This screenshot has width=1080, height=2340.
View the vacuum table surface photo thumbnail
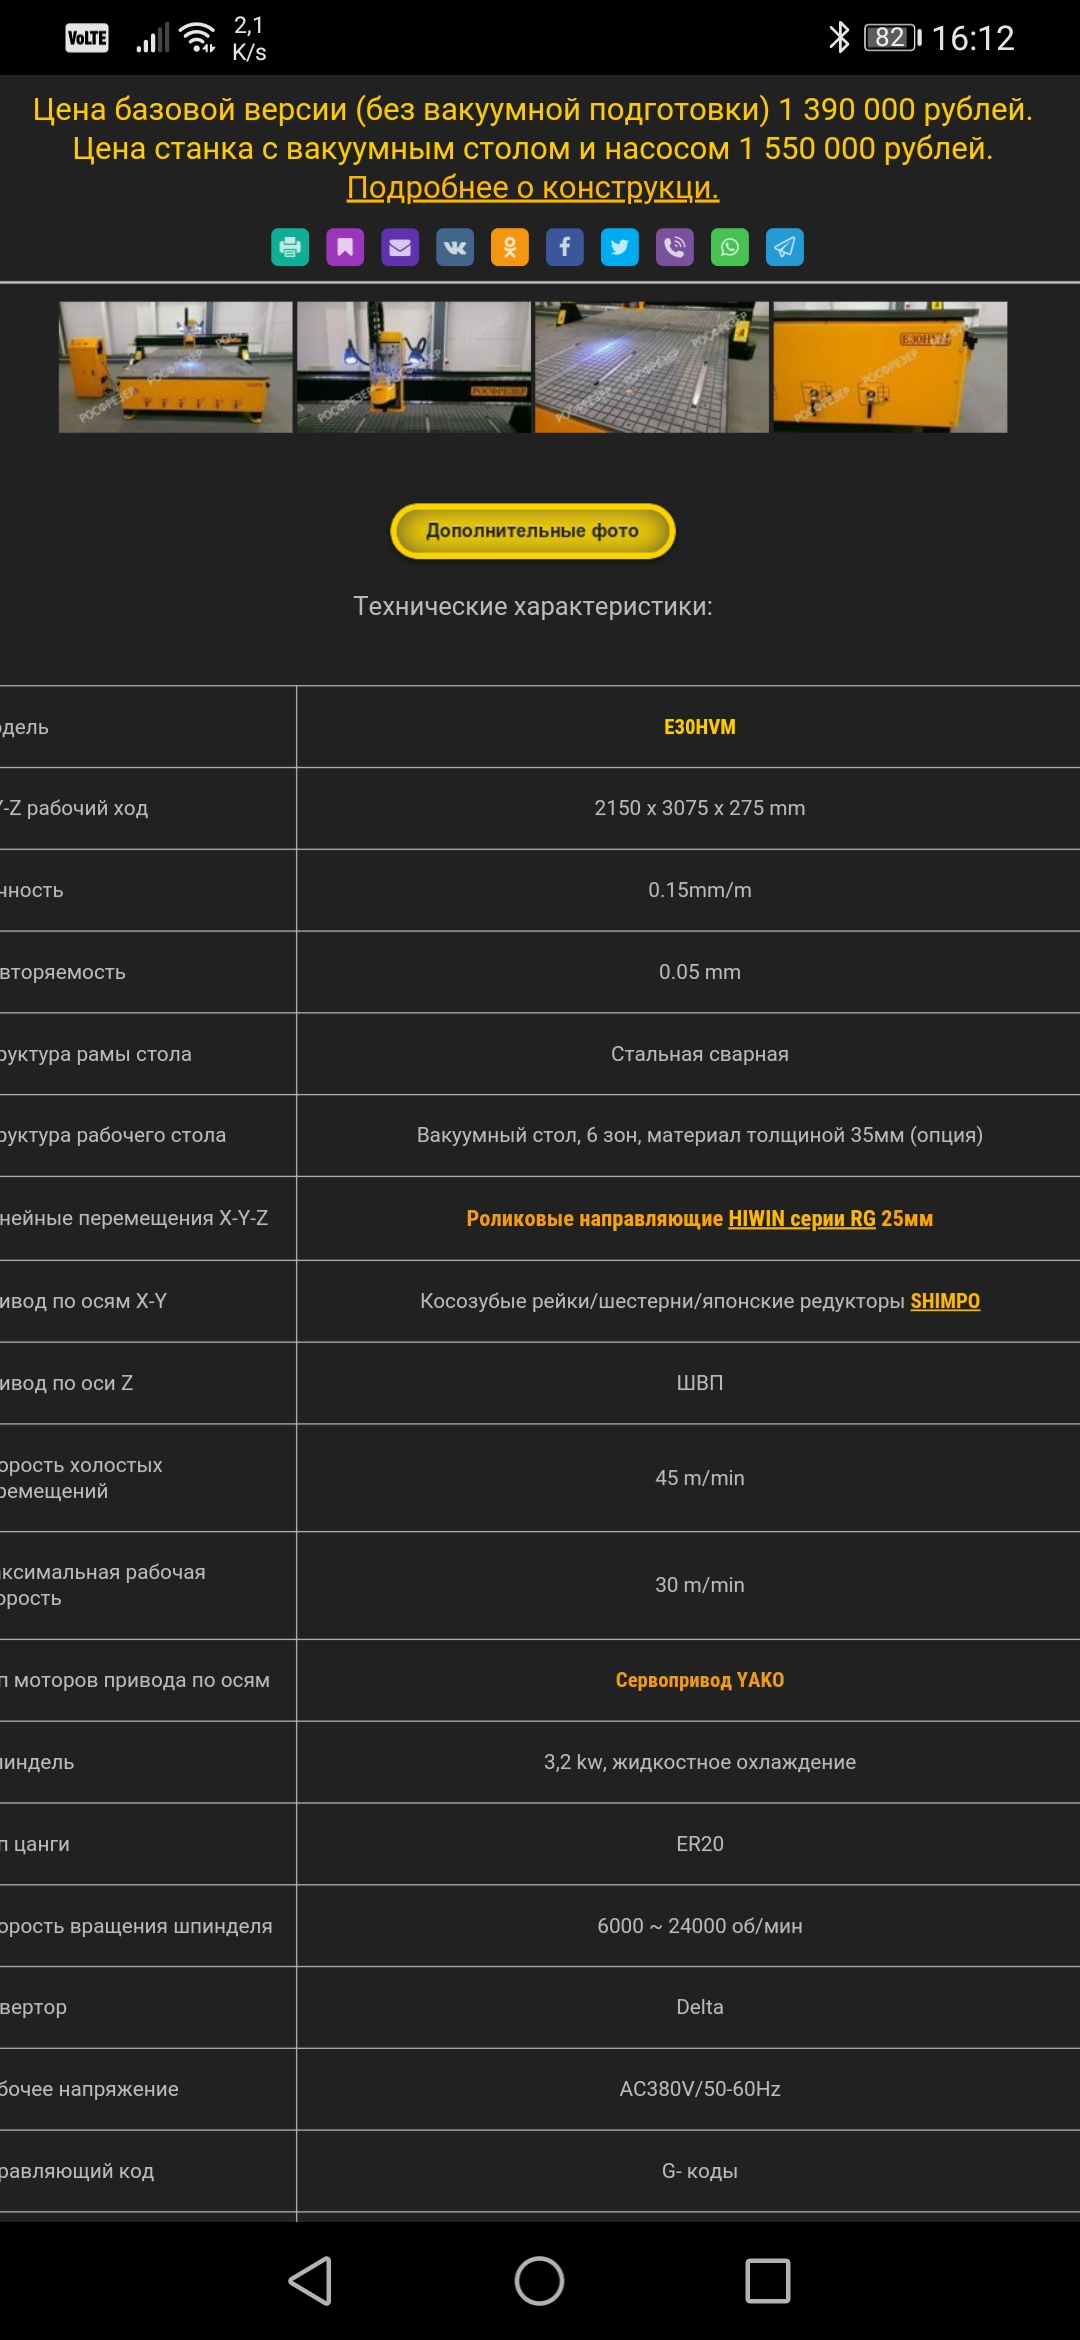tap(652, 367)
